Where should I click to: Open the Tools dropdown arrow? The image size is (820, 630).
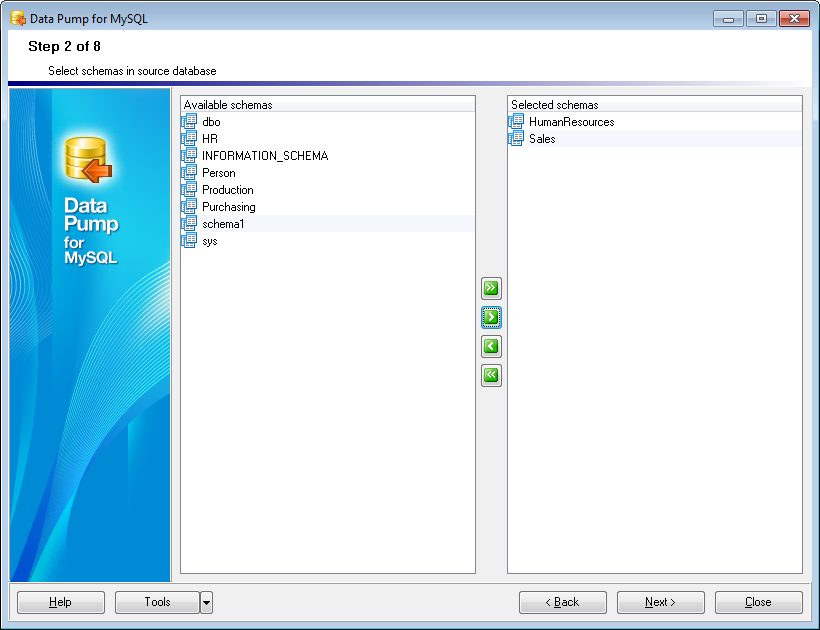tap(206, 602)
